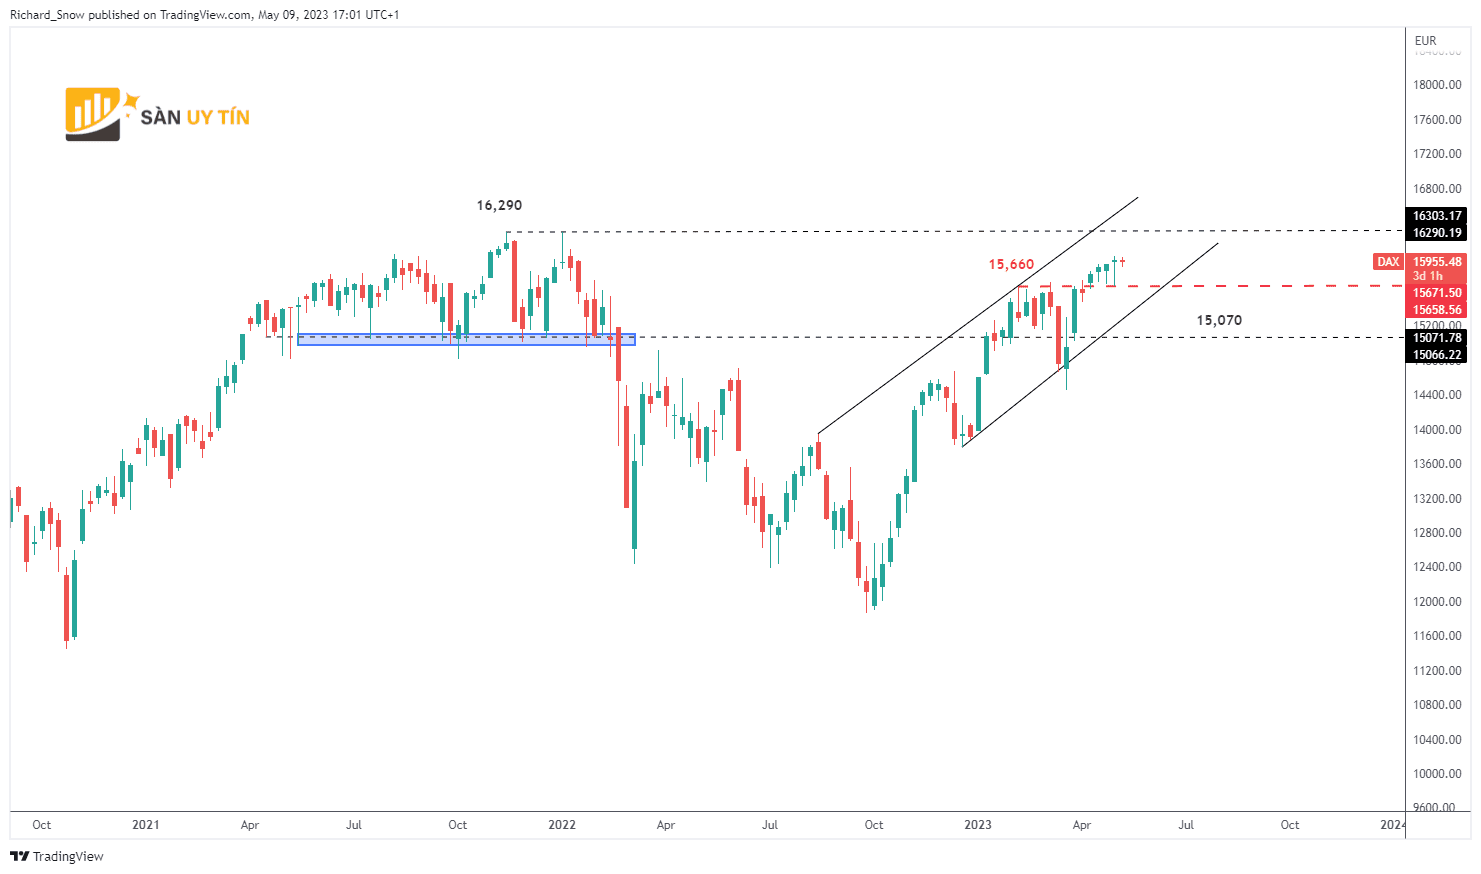The image size is (1481, 874).
Task: Click the 16800.00 price axis label
Action: pyautogui.click(x=1437, y=189)
